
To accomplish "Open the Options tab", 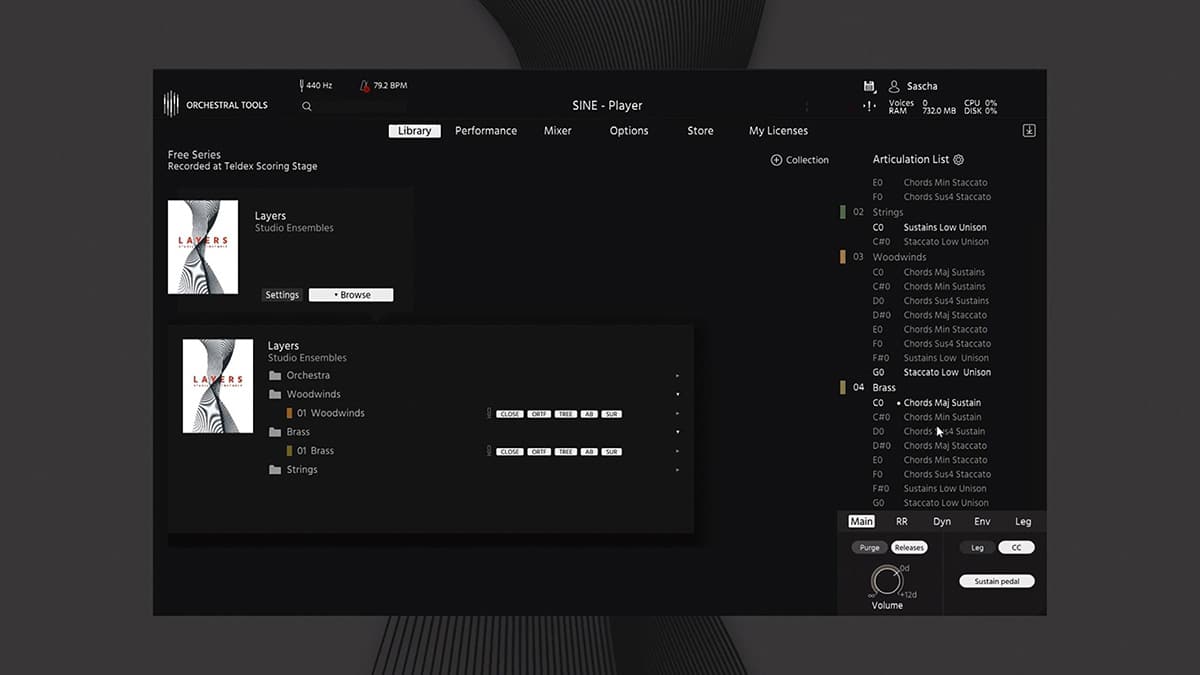I will pyautogui.click(x=629, y=131).
